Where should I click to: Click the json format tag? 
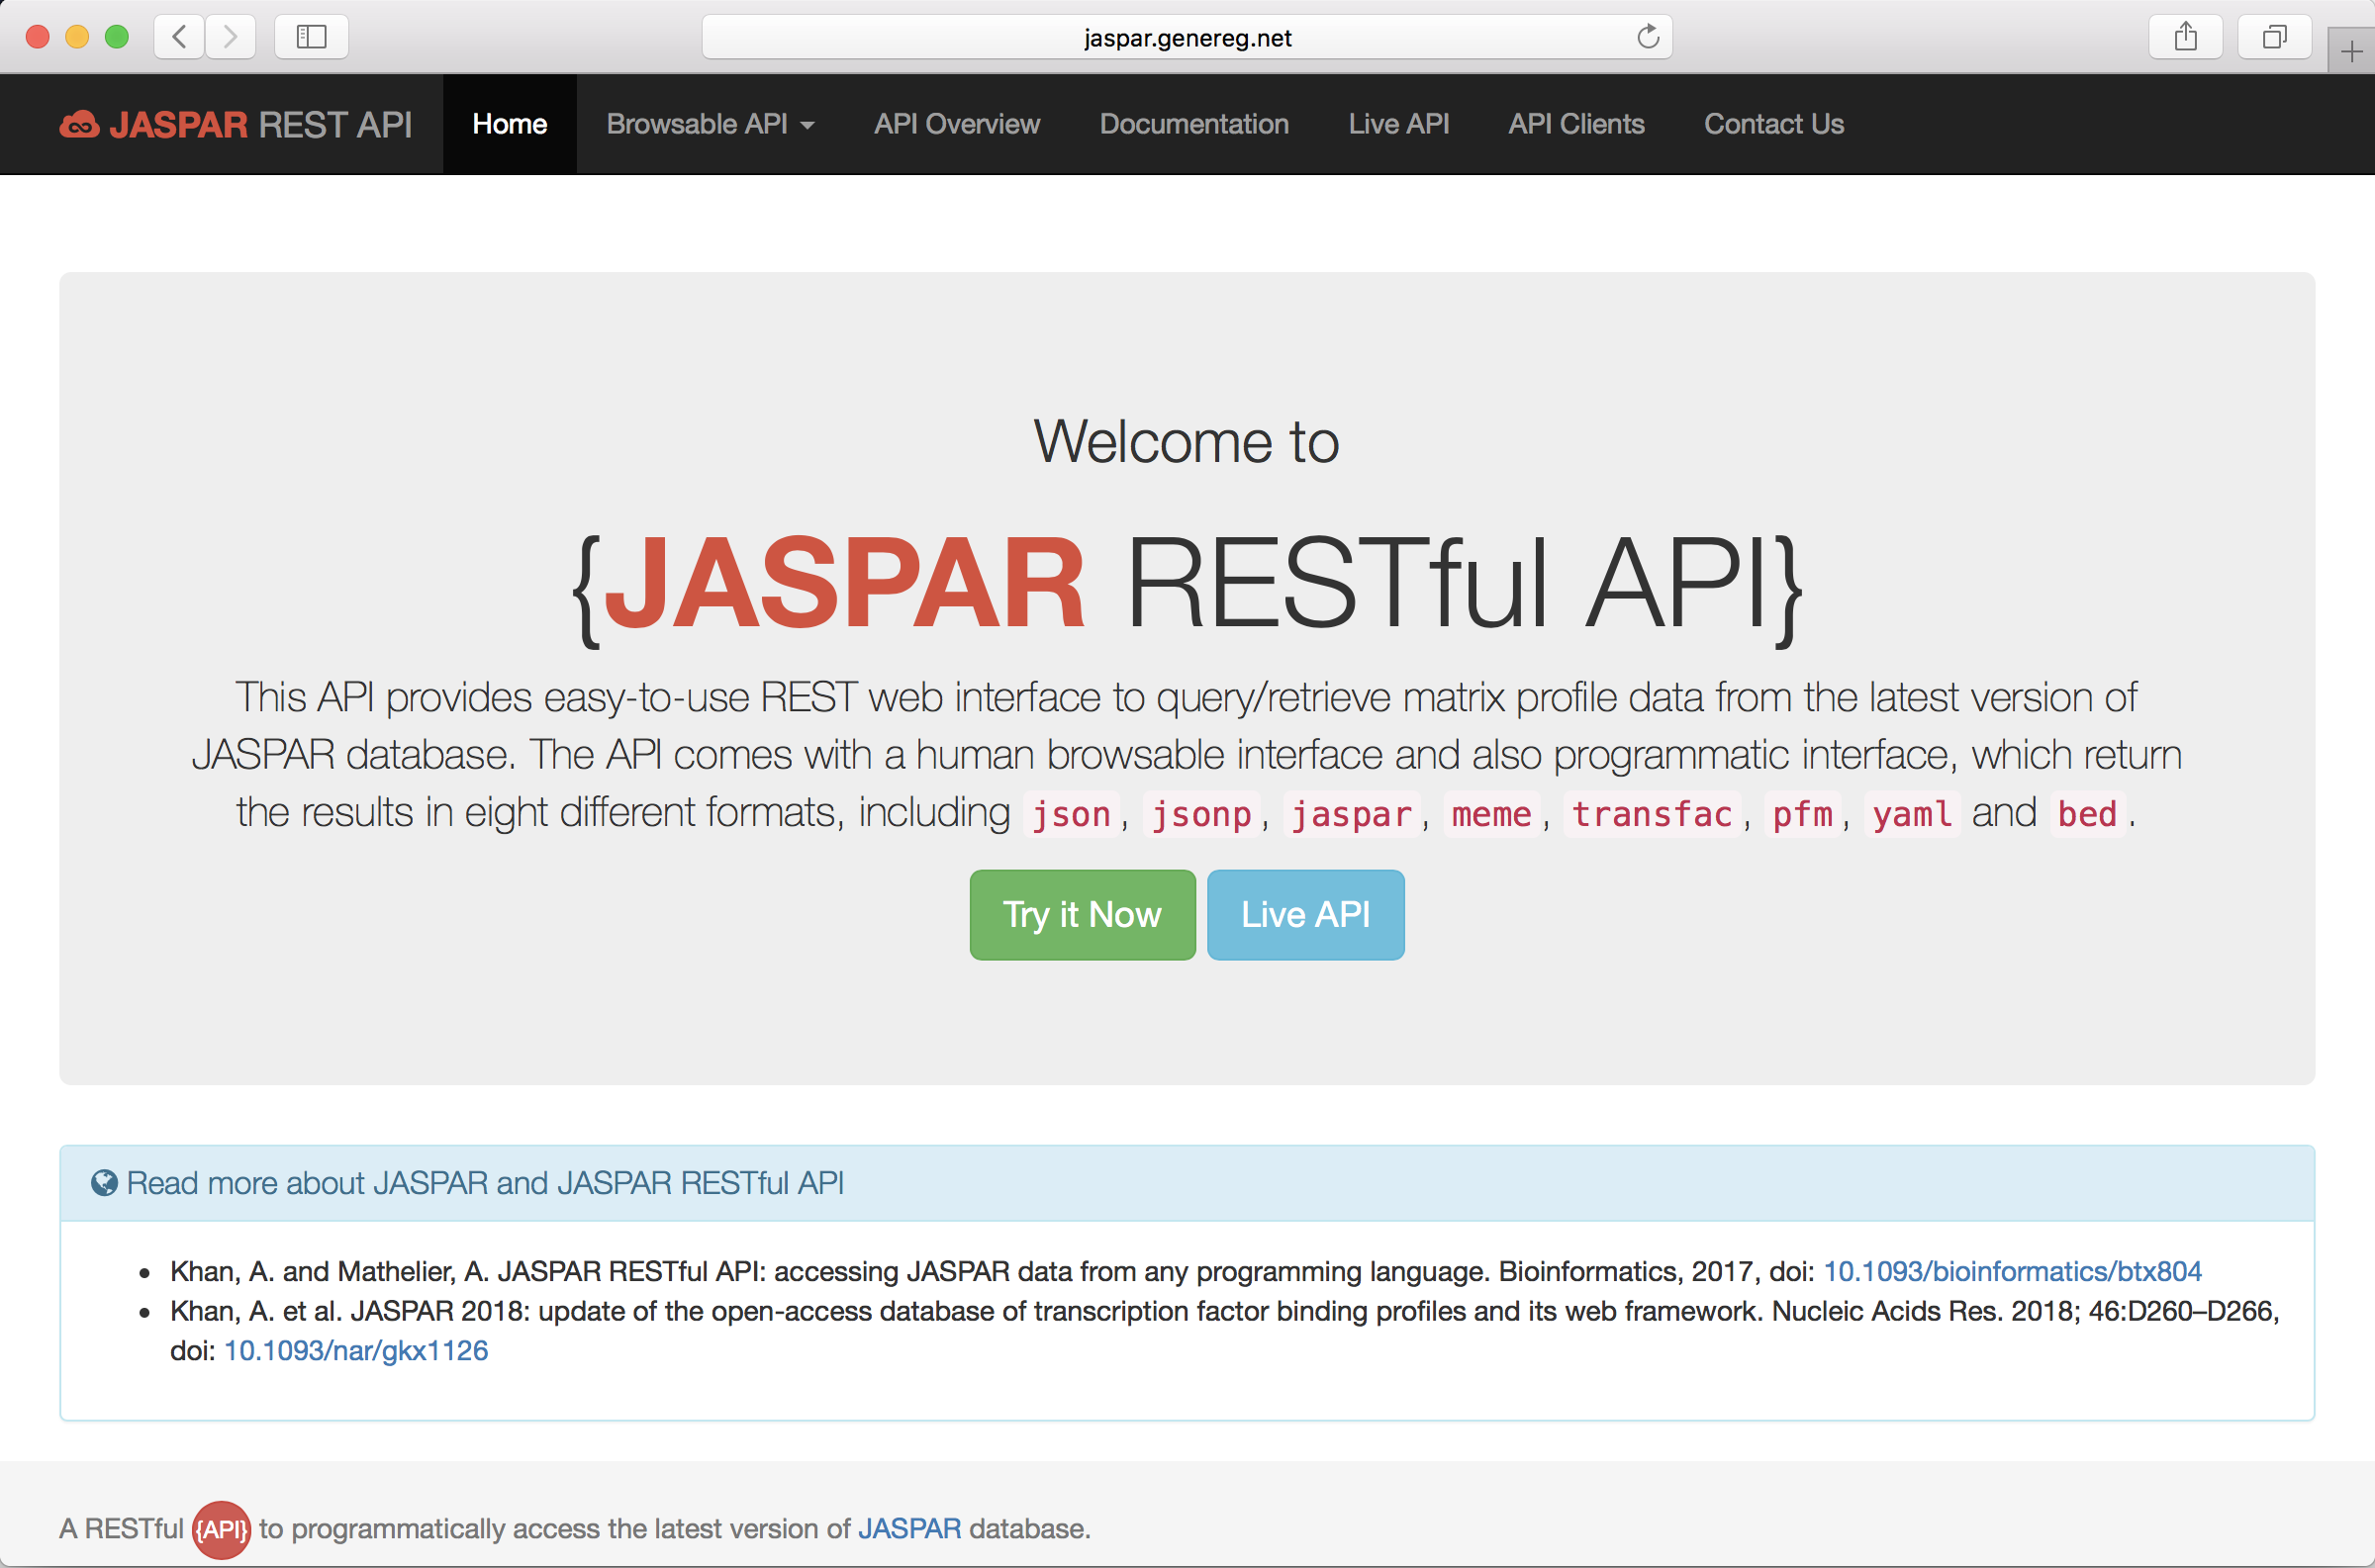pyautogui.click(x=1070, y=814)
